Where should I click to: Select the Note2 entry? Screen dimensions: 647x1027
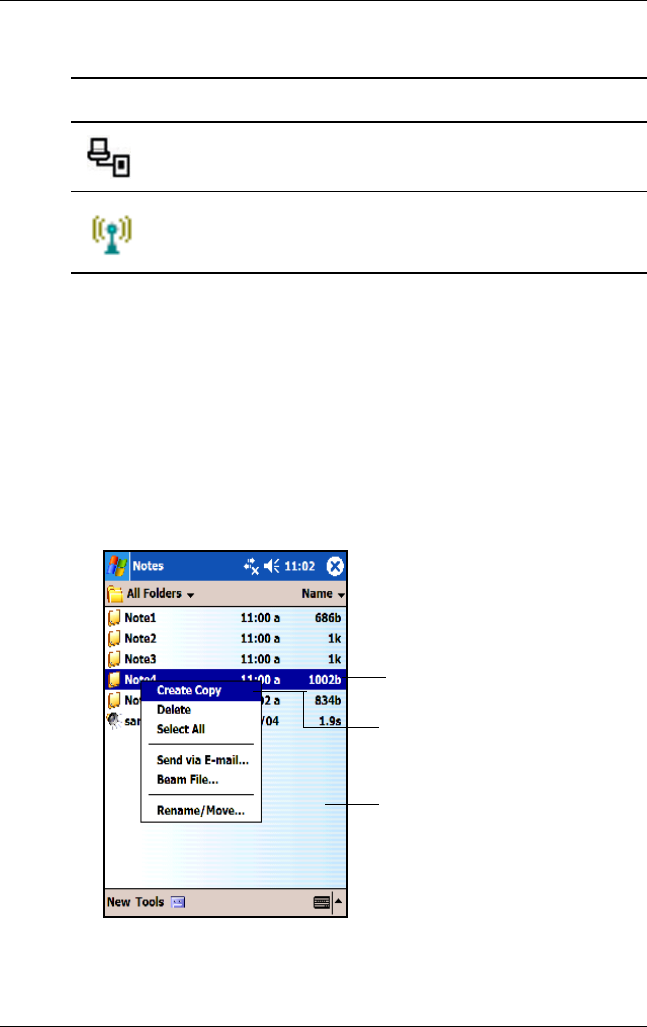[x=225, y=639]
